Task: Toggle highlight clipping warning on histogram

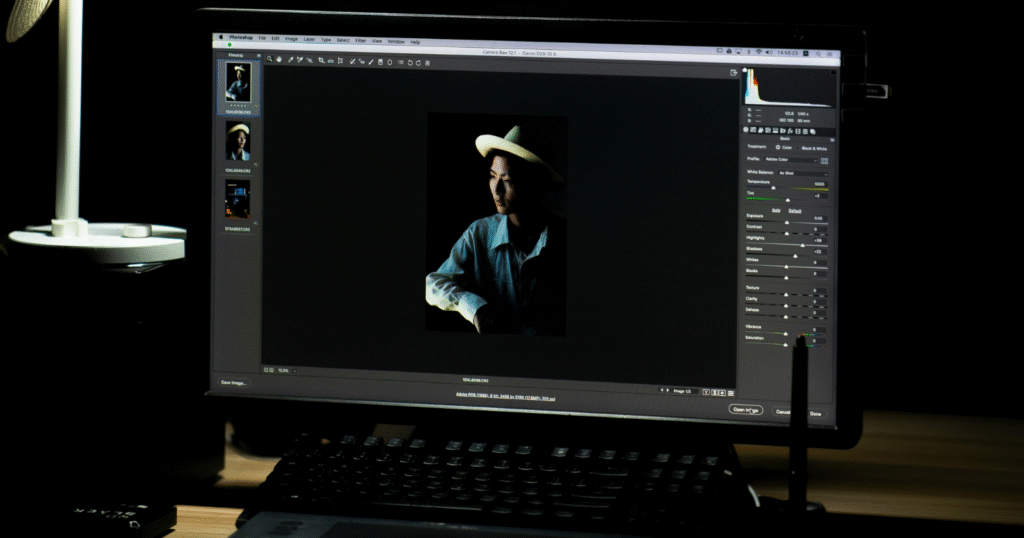Action: coord(833,72)
